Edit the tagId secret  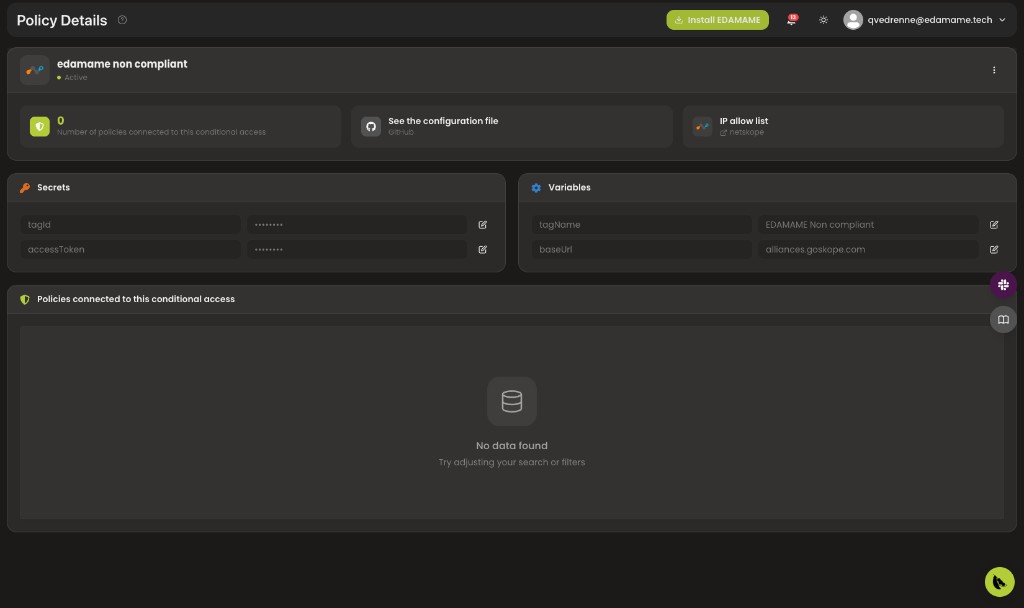483,225
